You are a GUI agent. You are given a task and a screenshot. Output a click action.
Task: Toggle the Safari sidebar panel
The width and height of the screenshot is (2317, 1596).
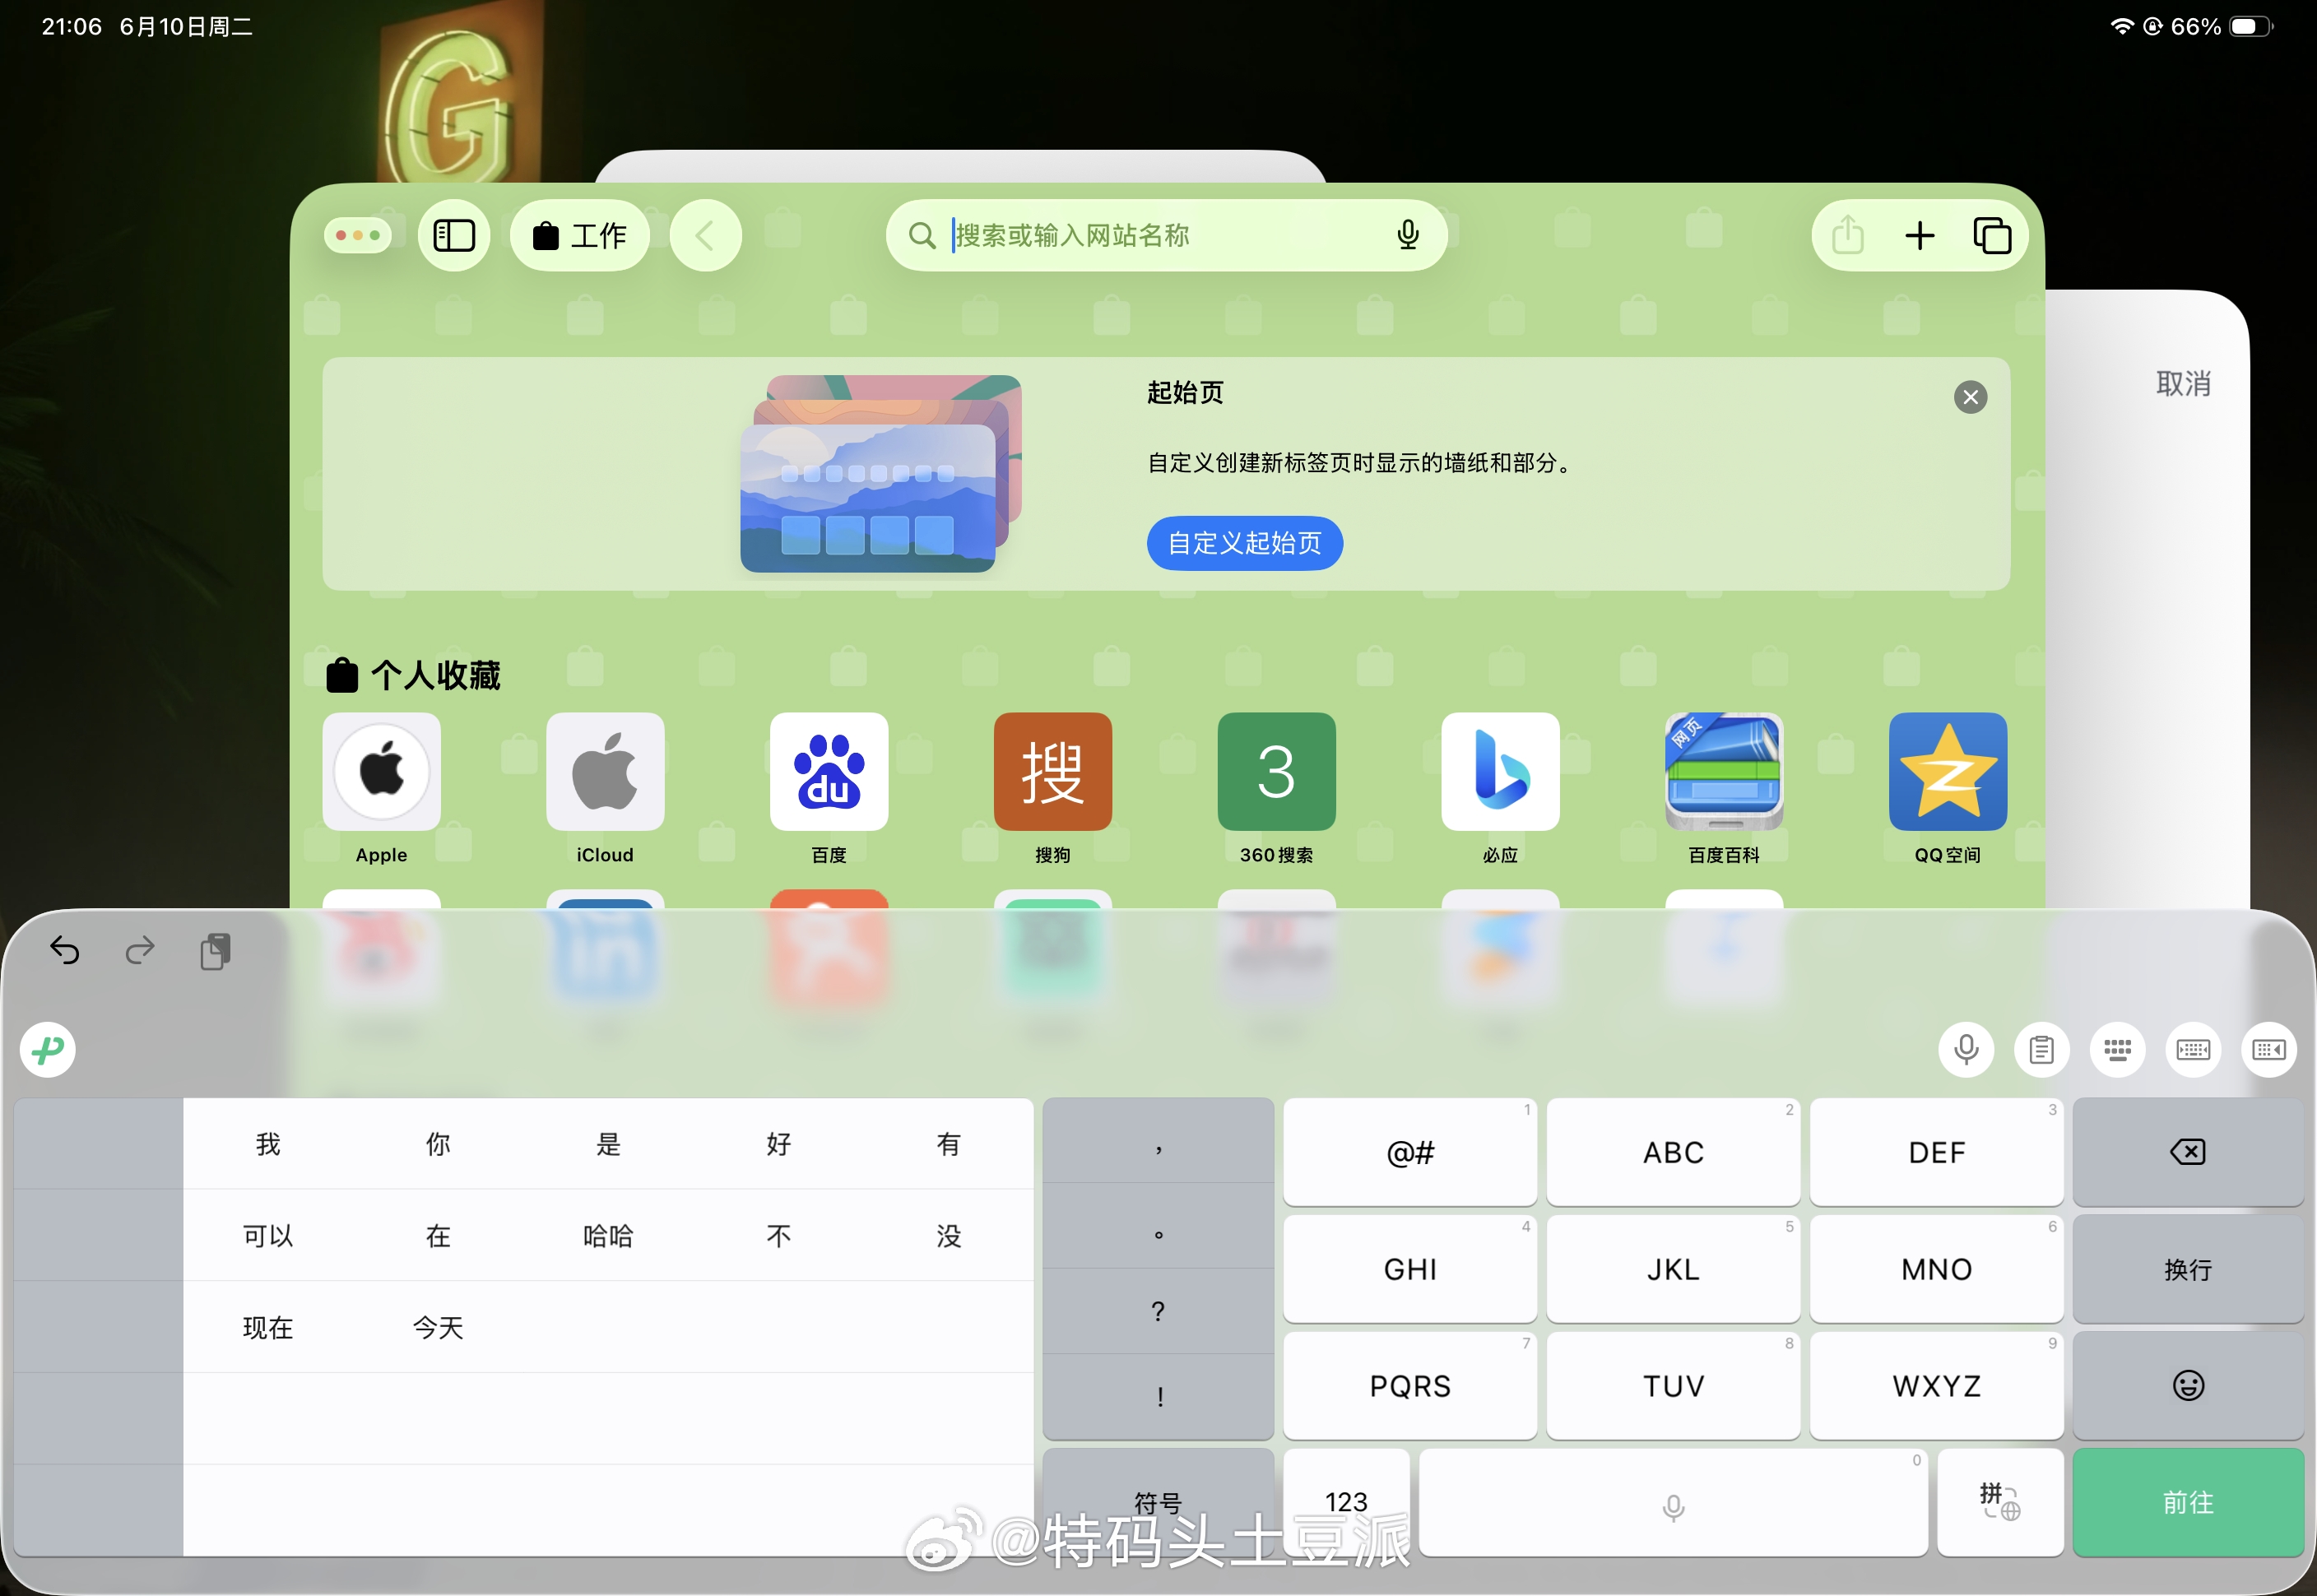pos(453,236)
